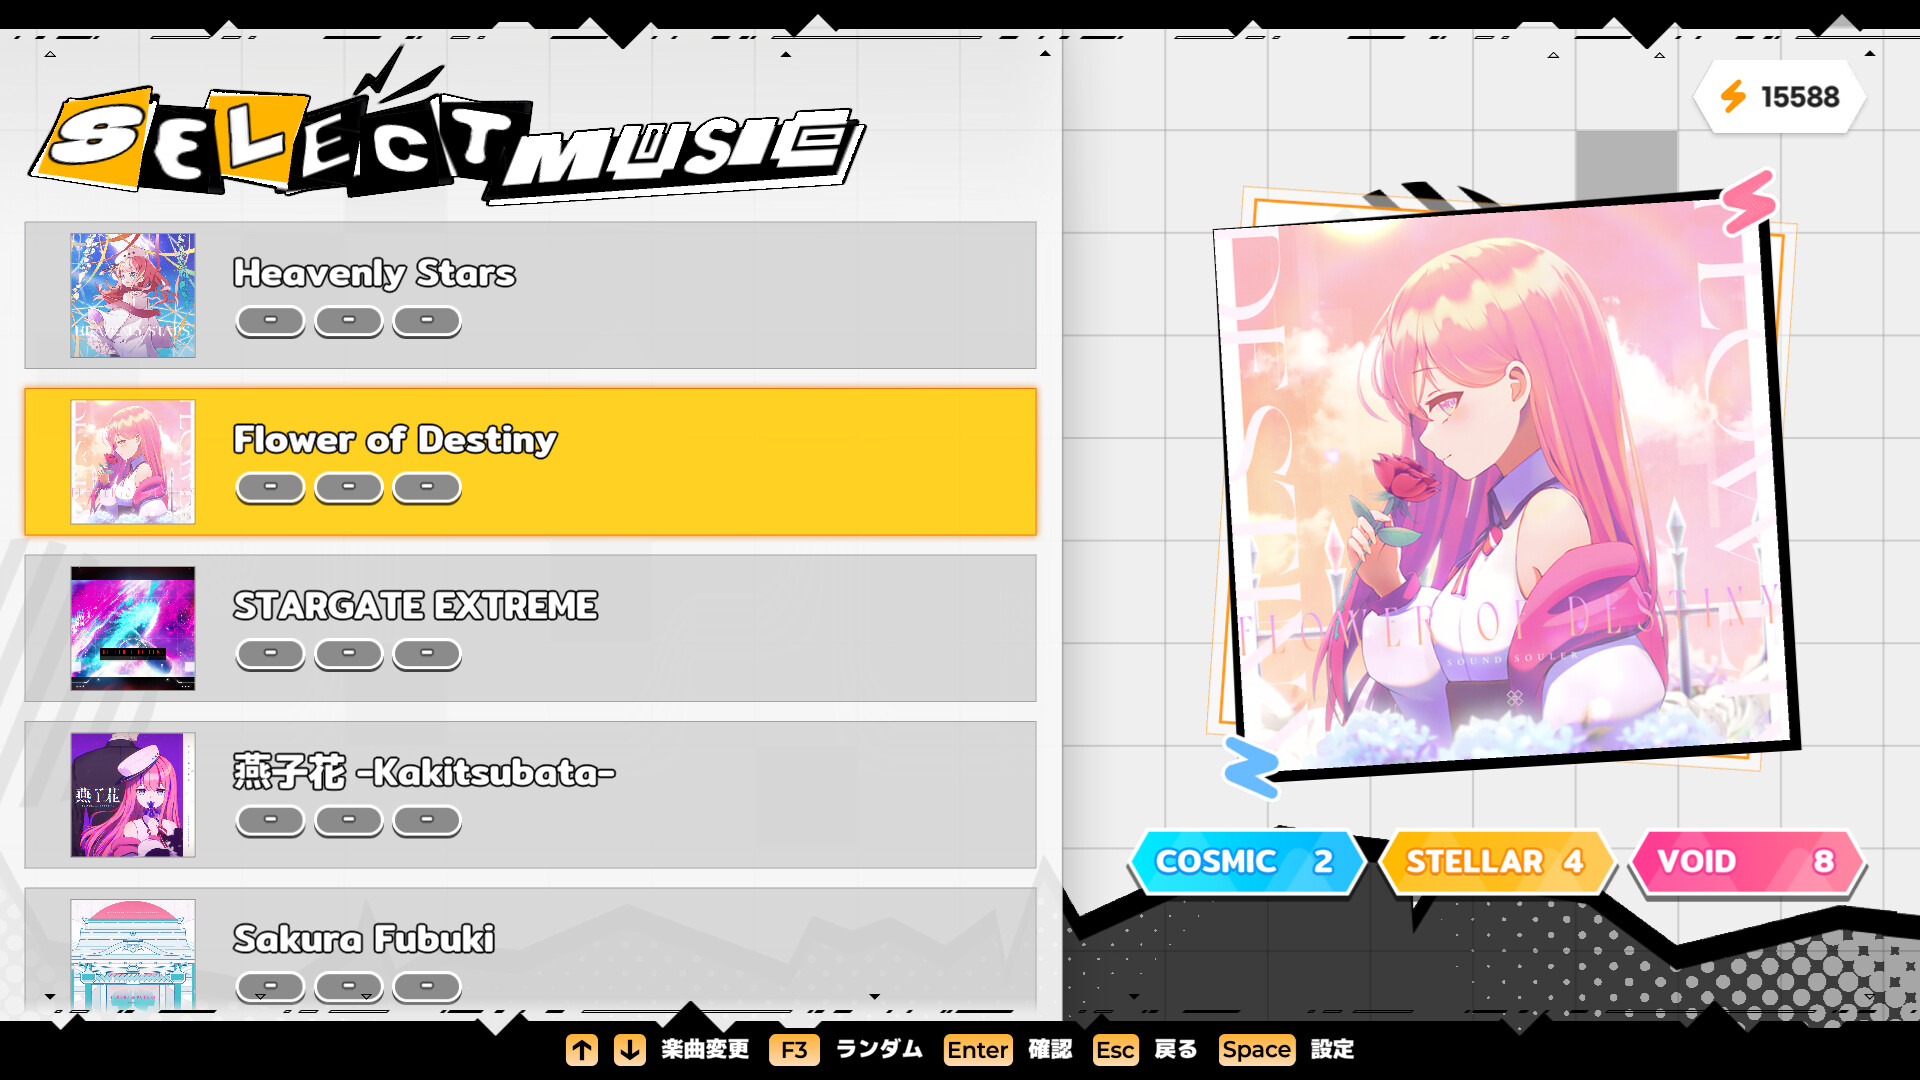
Task: Choose the 燕子花 -Kakitsubata- song
Action: tap(530, 795)
